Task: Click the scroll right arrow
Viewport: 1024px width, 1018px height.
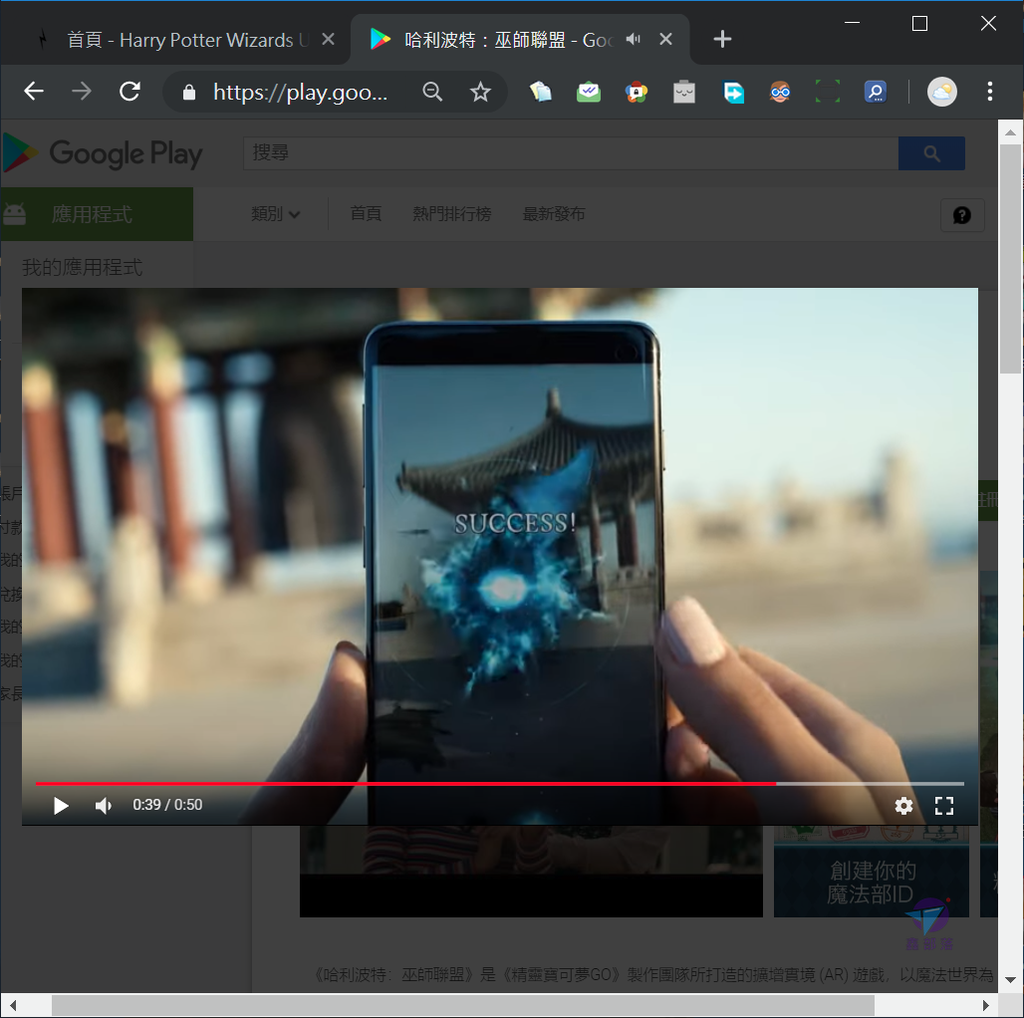Action: (985, 1006)
